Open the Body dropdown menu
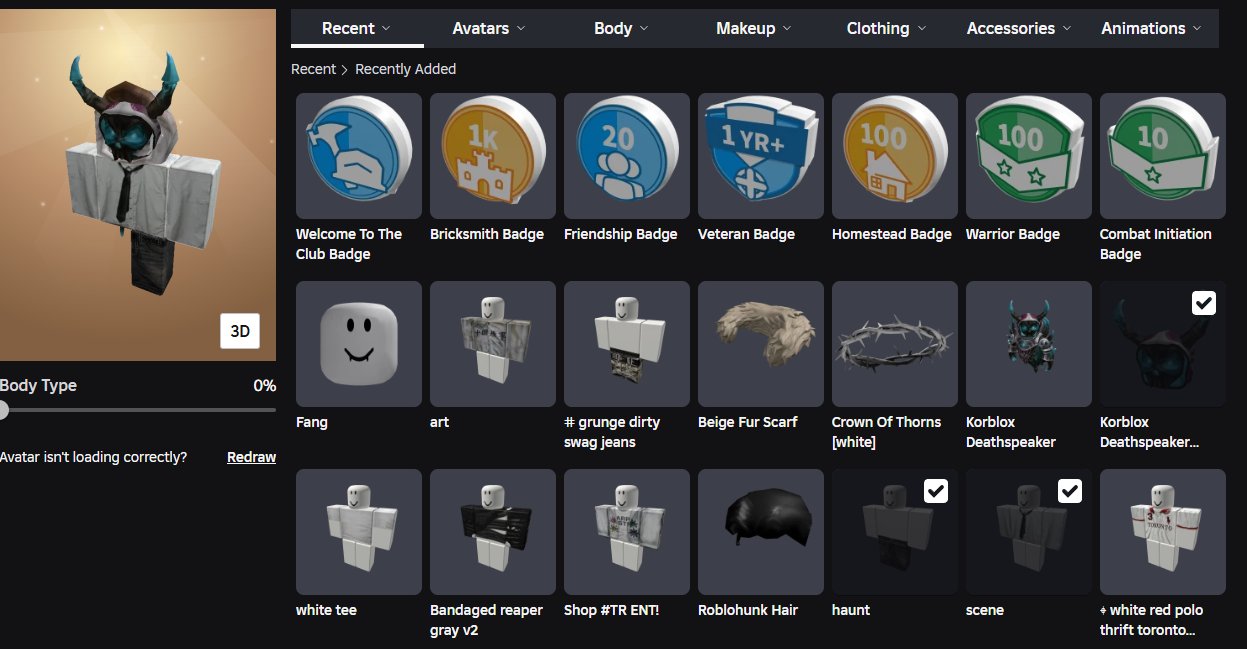Screen dimensions: 1247x649 pyautogui.click(x=621, y=28)
